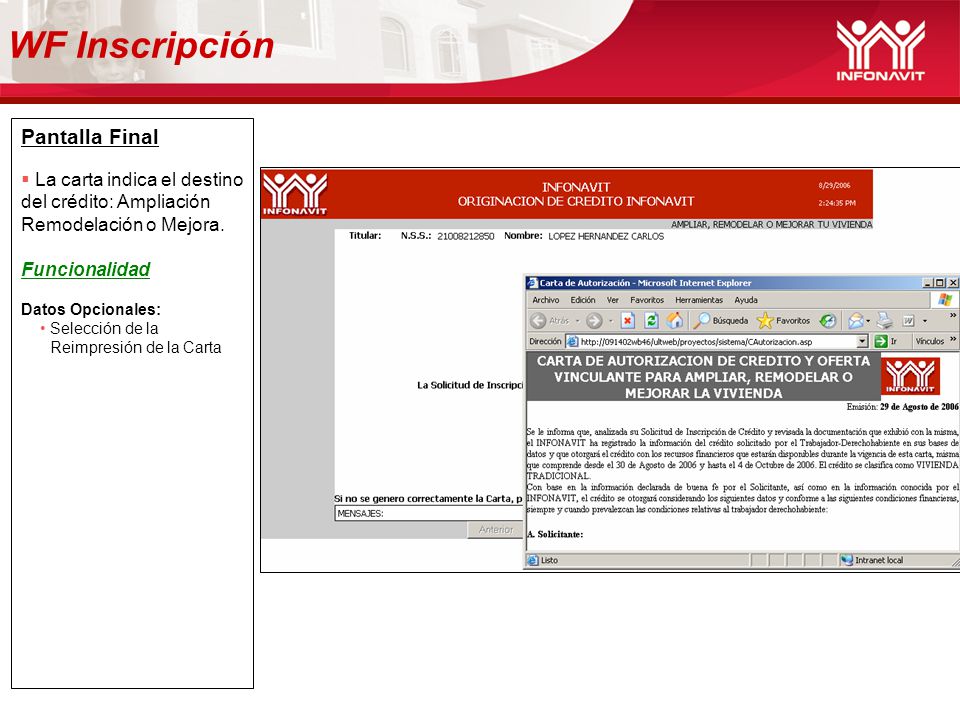Open the History clock icon

828,320
